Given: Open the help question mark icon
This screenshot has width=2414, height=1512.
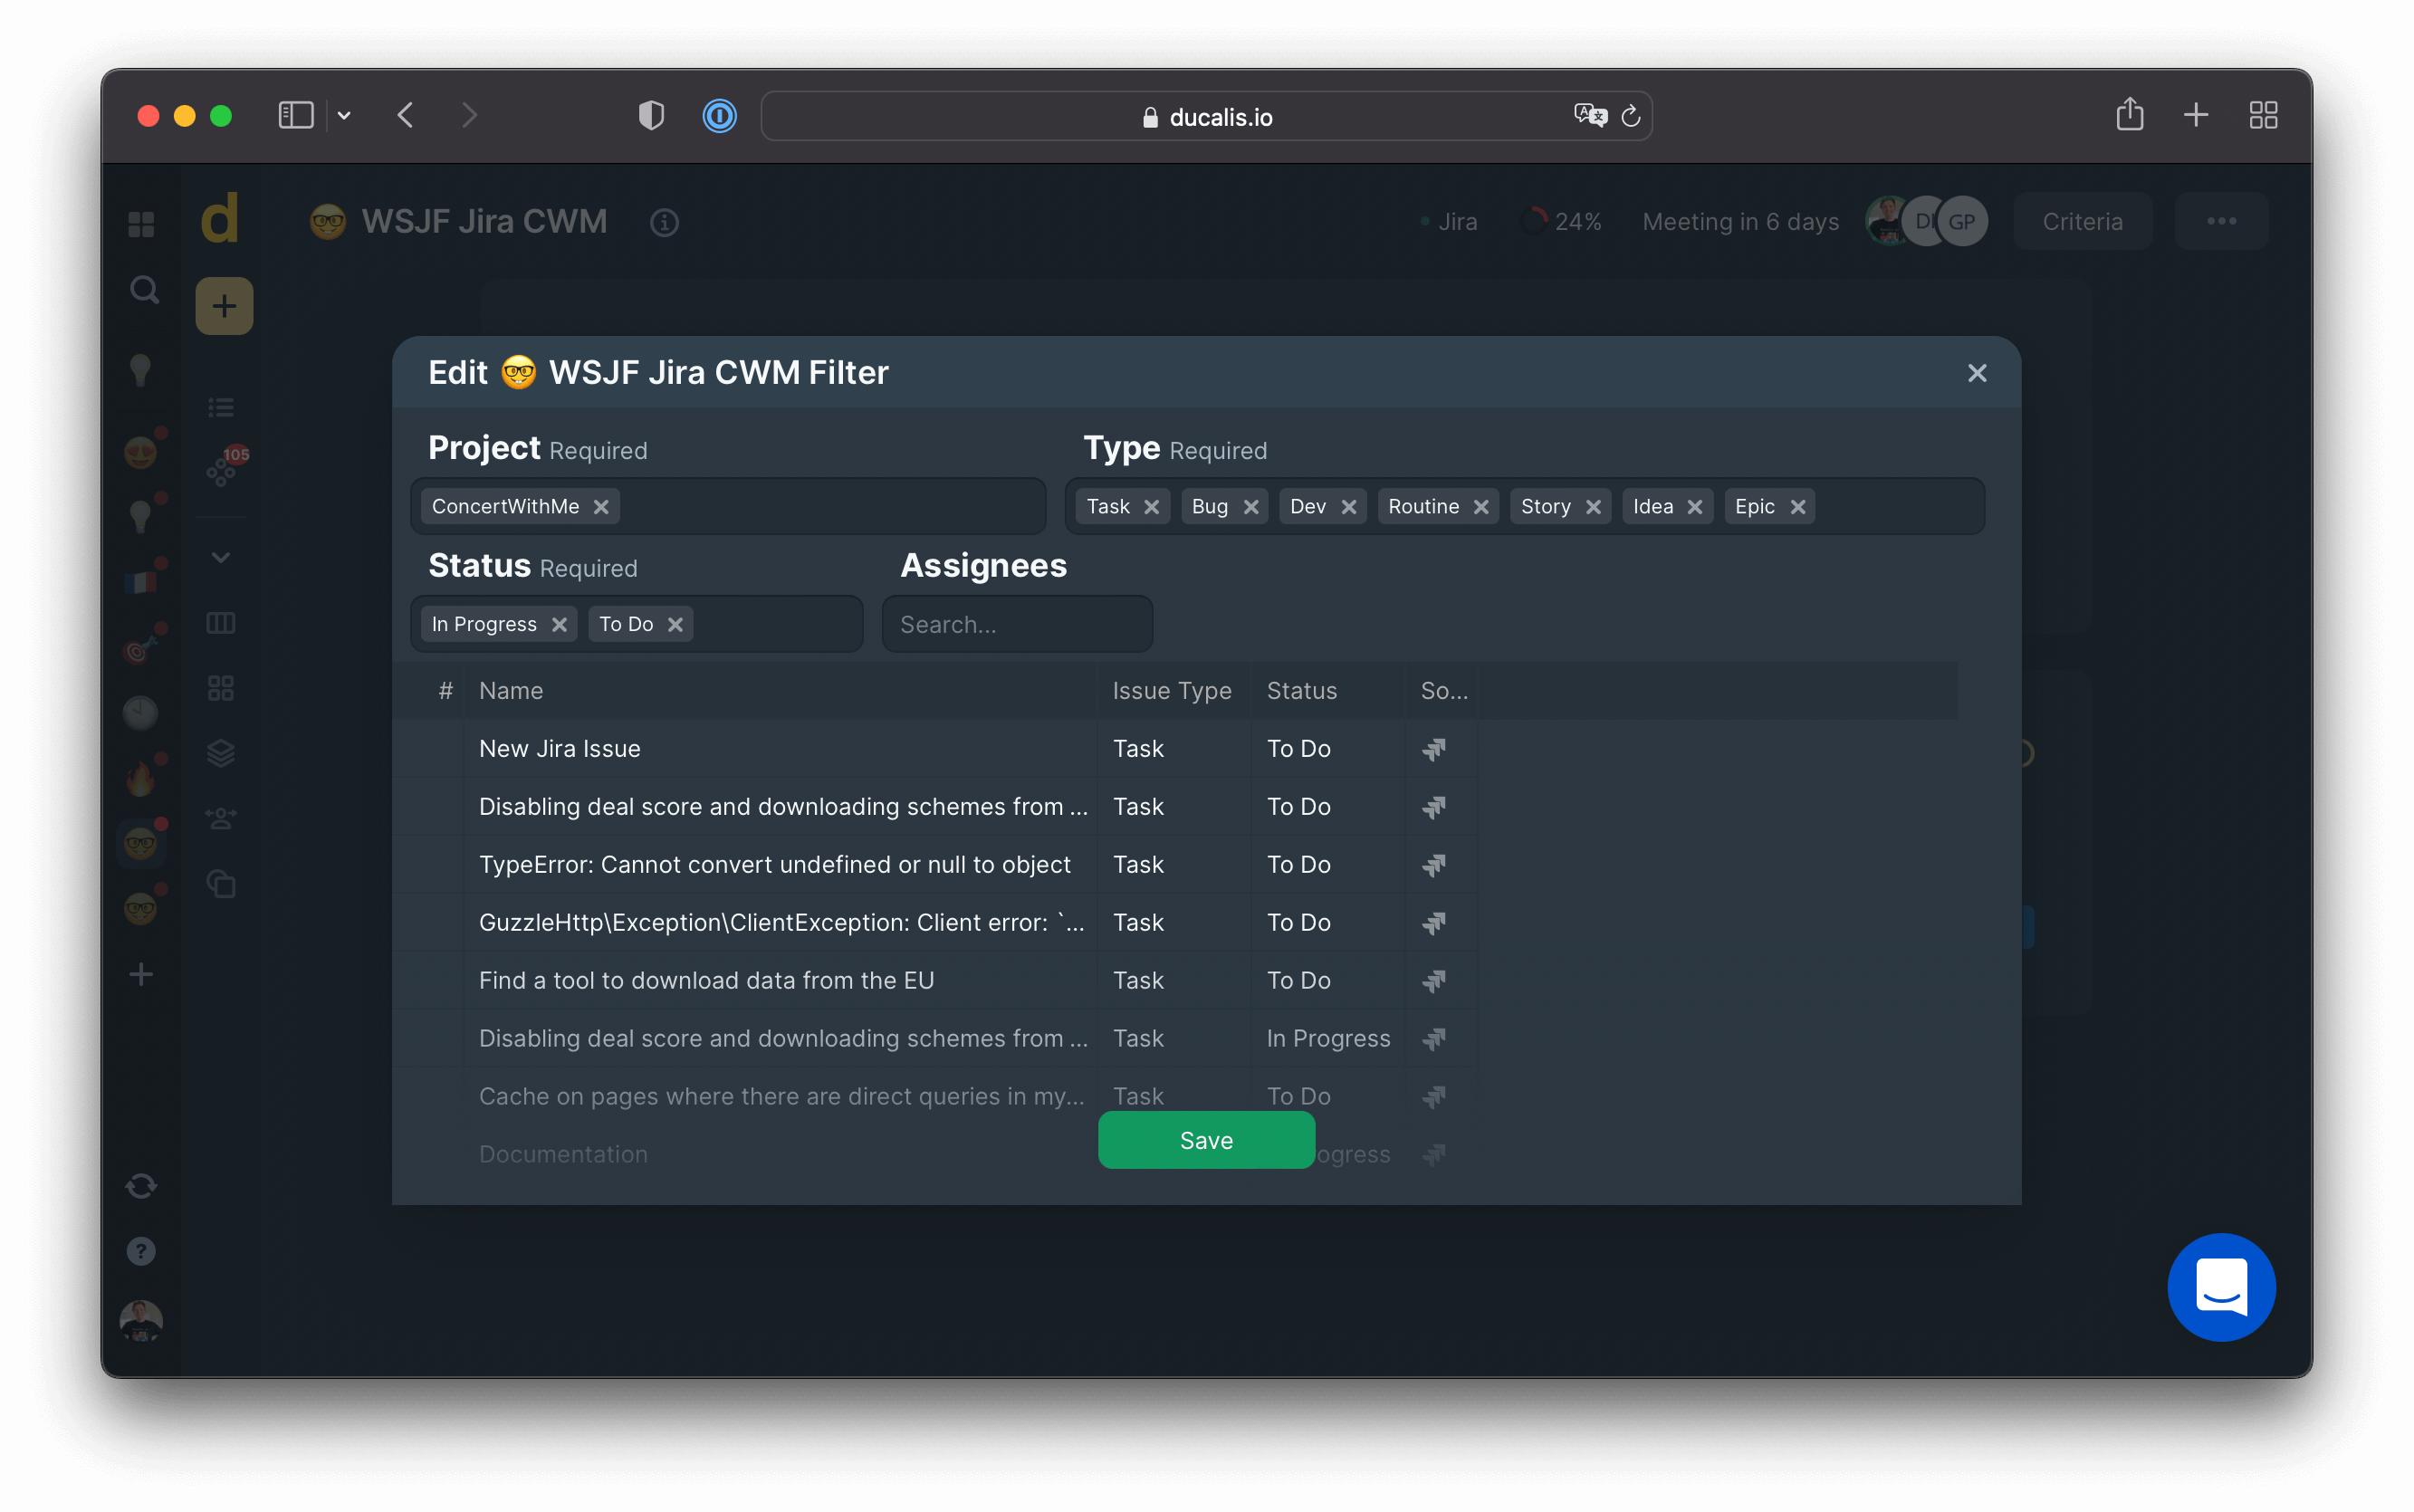Looking at the screenshot, I should point(141,1252).
